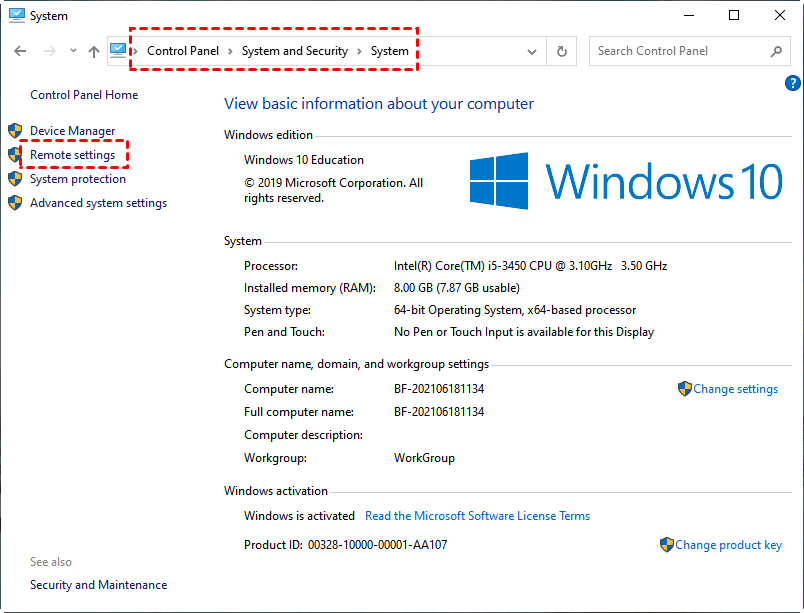
Task: Open Read the Microsoft Software License Terms
Action: click(477, 516)
